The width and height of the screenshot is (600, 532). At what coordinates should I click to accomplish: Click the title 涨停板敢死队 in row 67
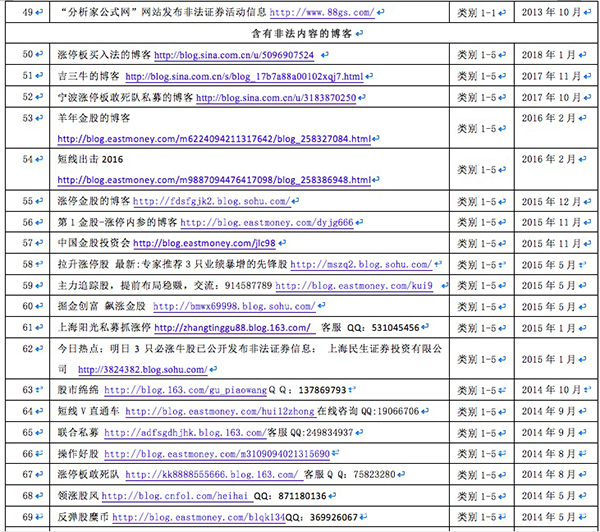pyautogui.click(x=88, y=475)
